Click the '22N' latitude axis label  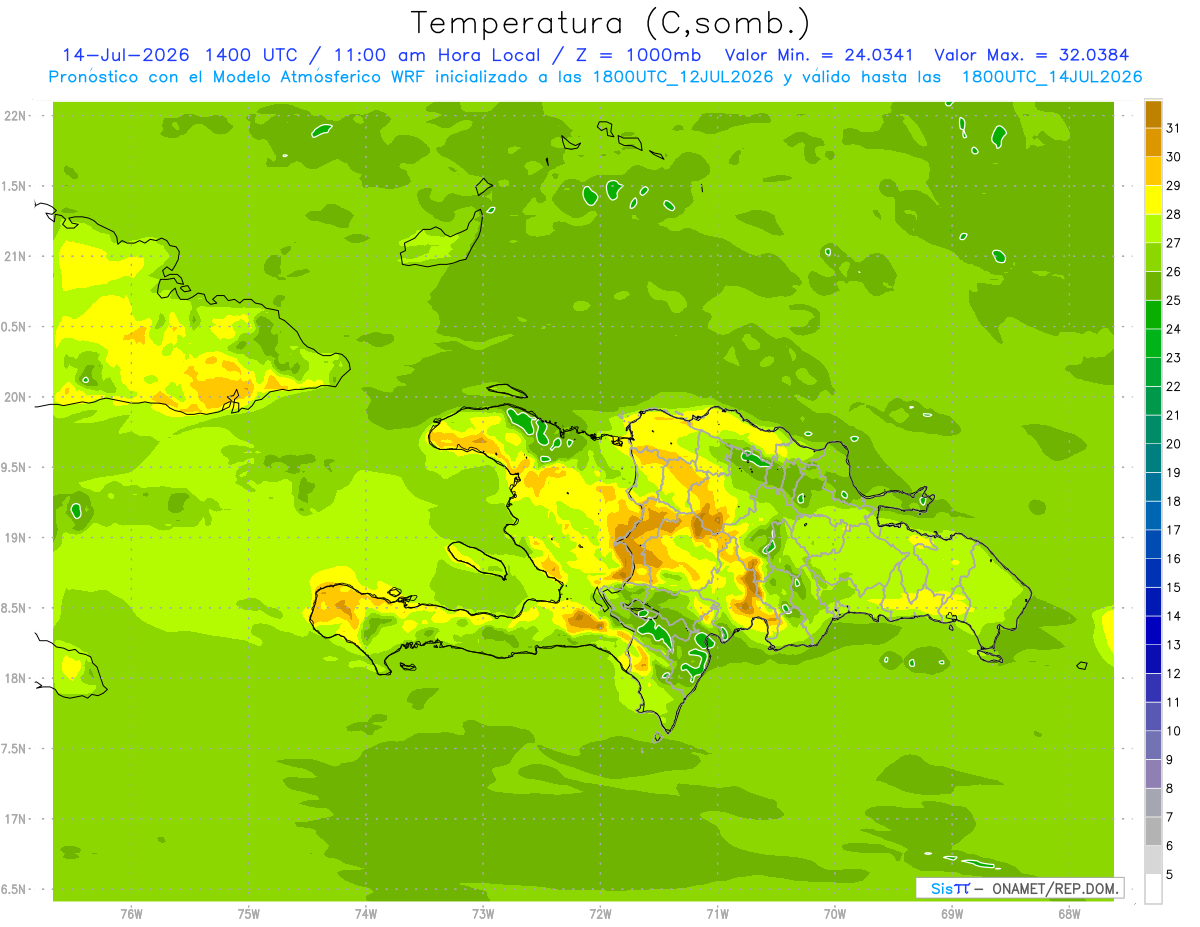[x=16, y=116]
